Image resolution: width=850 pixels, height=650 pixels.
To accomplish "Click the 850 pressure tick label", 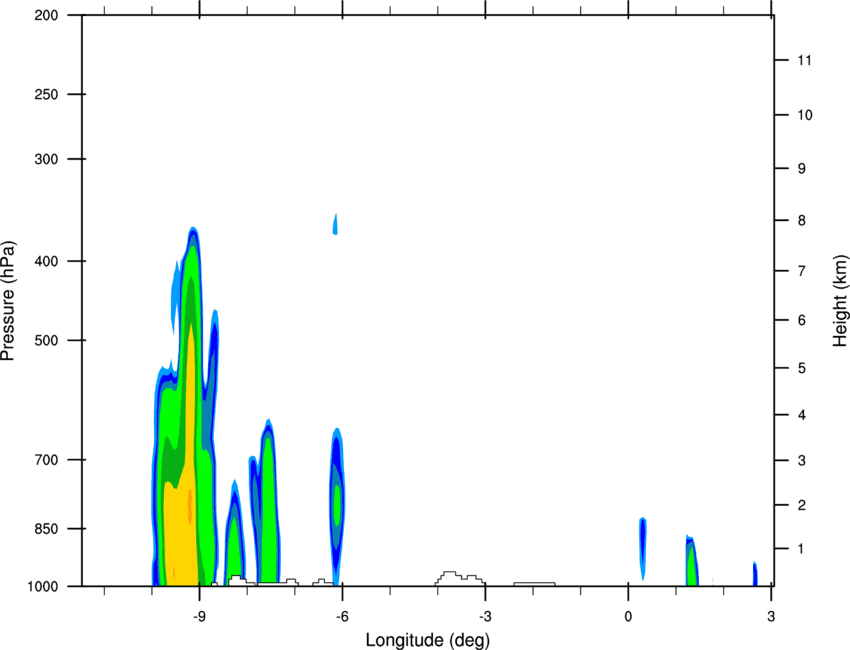I will (x=46, y=529).
